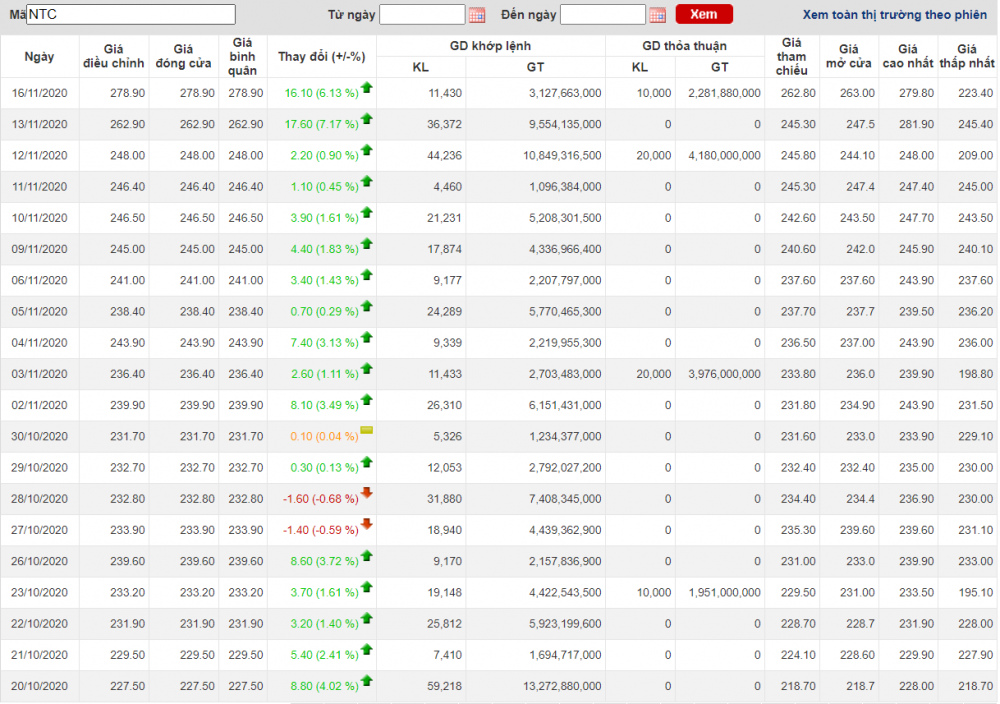Click matched value 3,127,663,000
The height and width of the screenshot is (704, 1000).
(x=565, y=93)
